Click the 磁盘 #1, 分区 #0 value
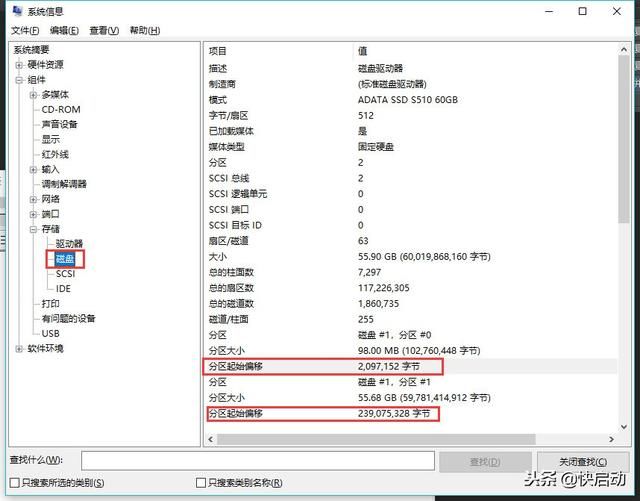Screen dimensions: 640x501 pyautogui.click(x=394, y=335)
